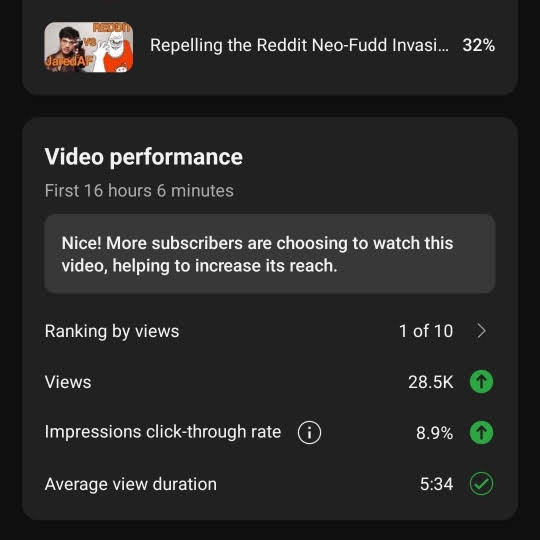Tap the 8.9% click-through value
540x540 pixels.
435,433
